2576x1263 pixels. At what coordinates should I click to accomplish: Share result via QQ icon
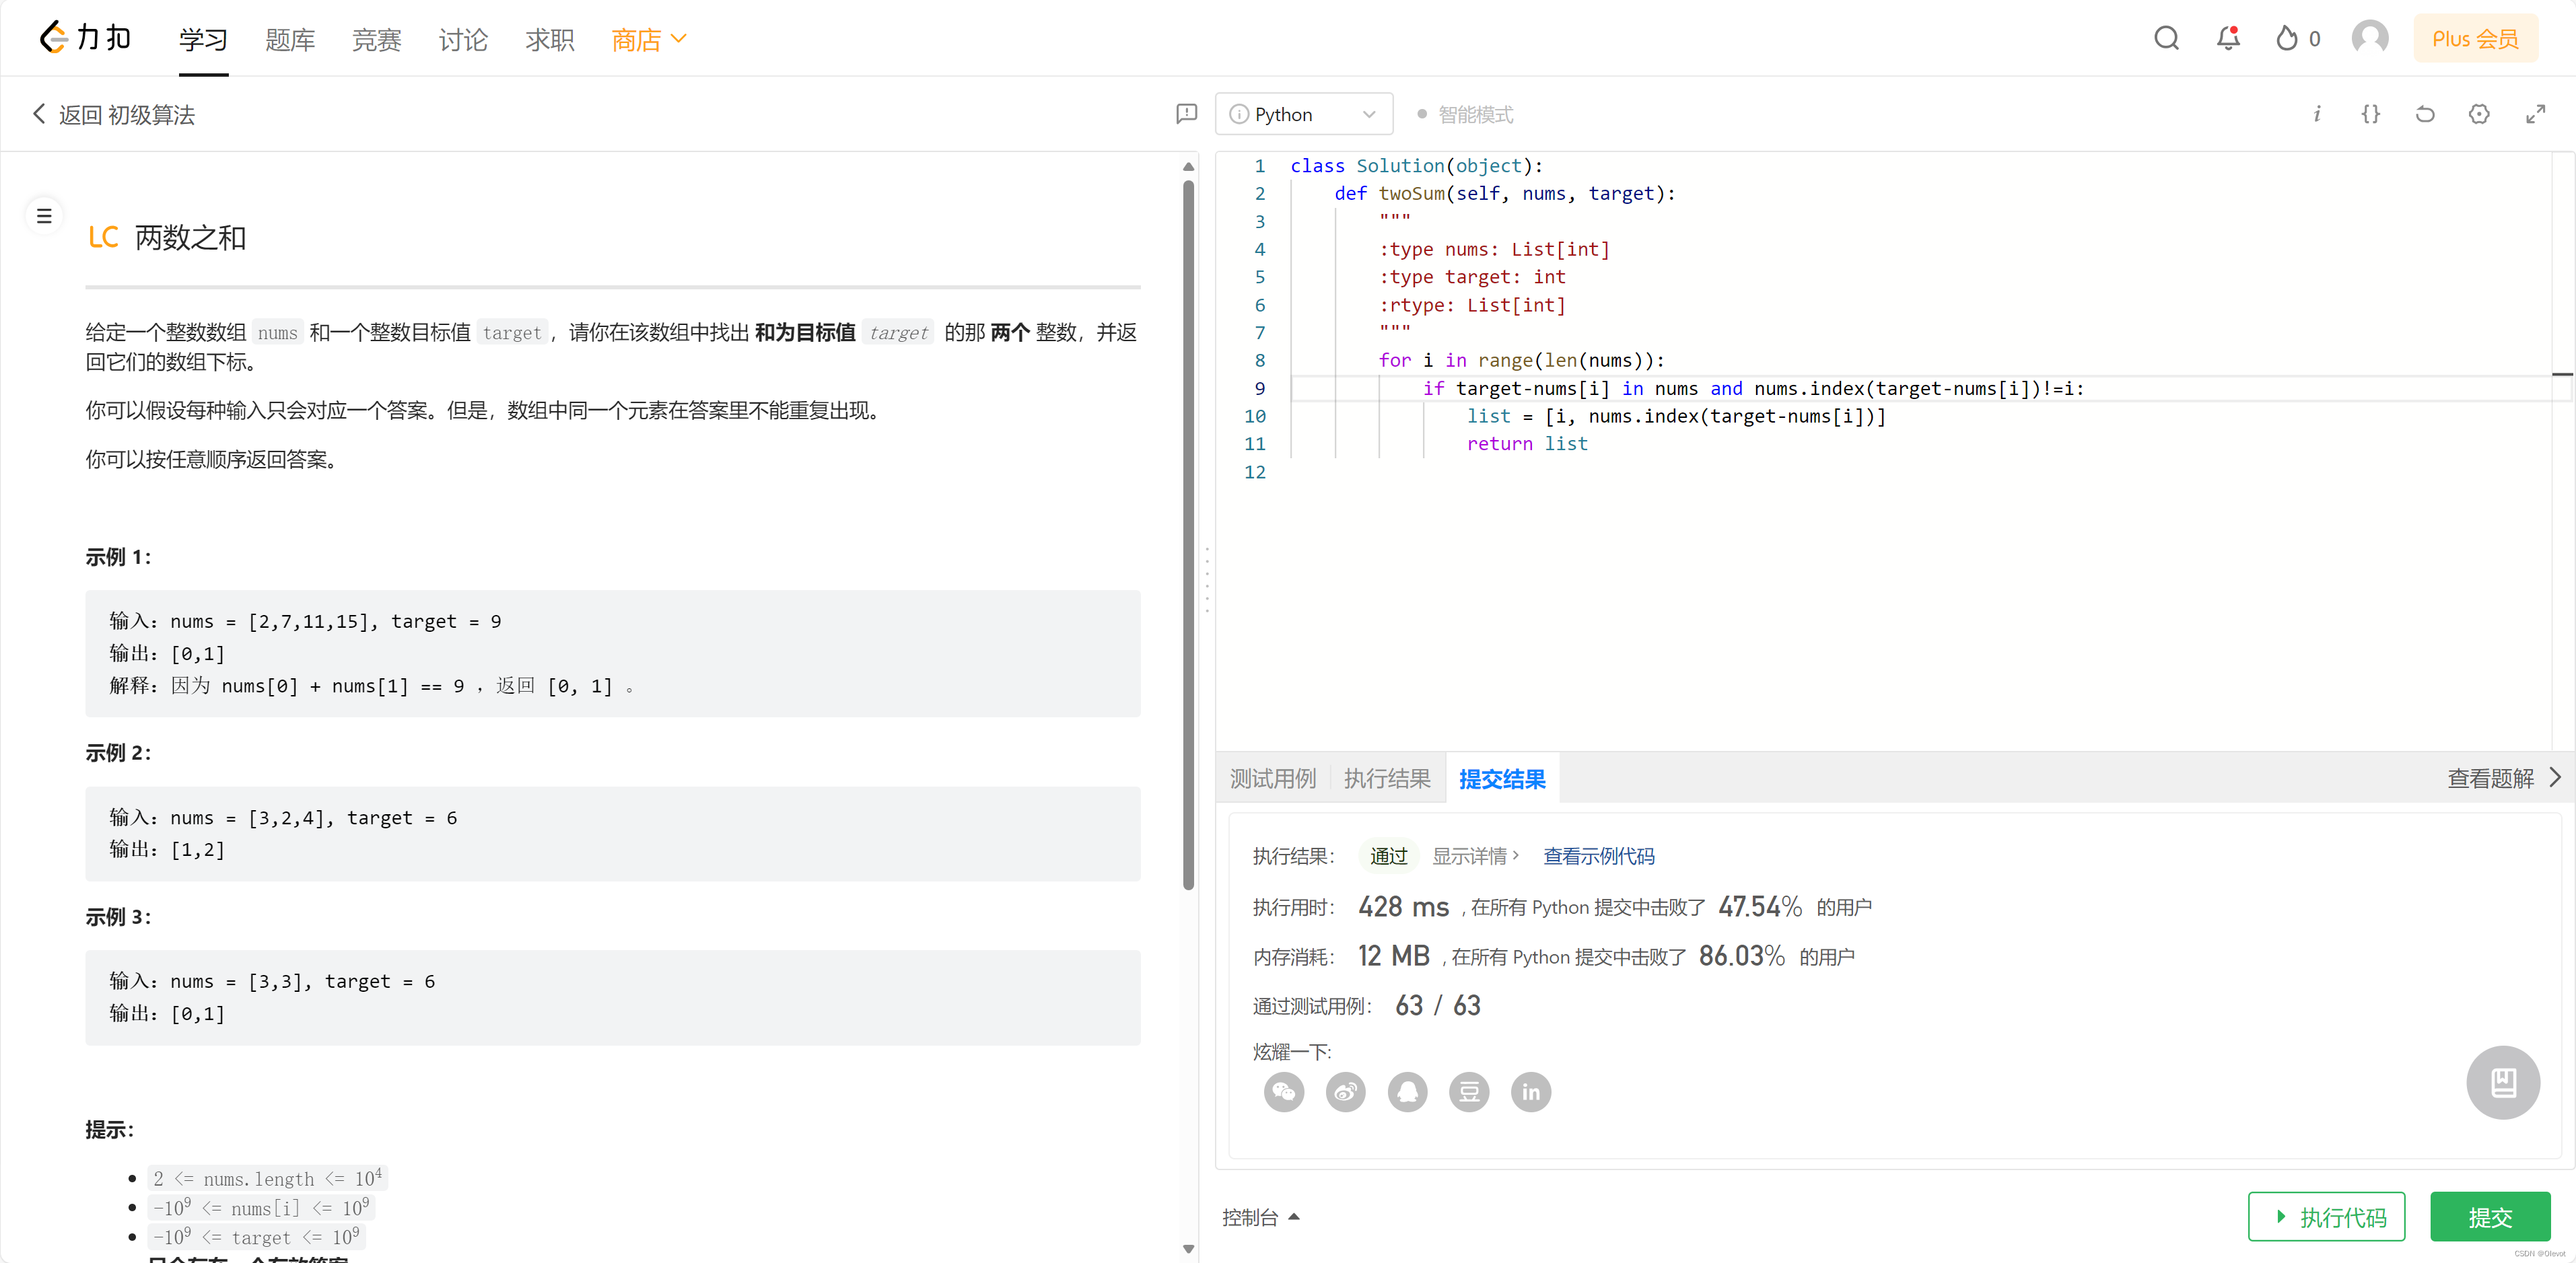[x=1408, y=1091]
